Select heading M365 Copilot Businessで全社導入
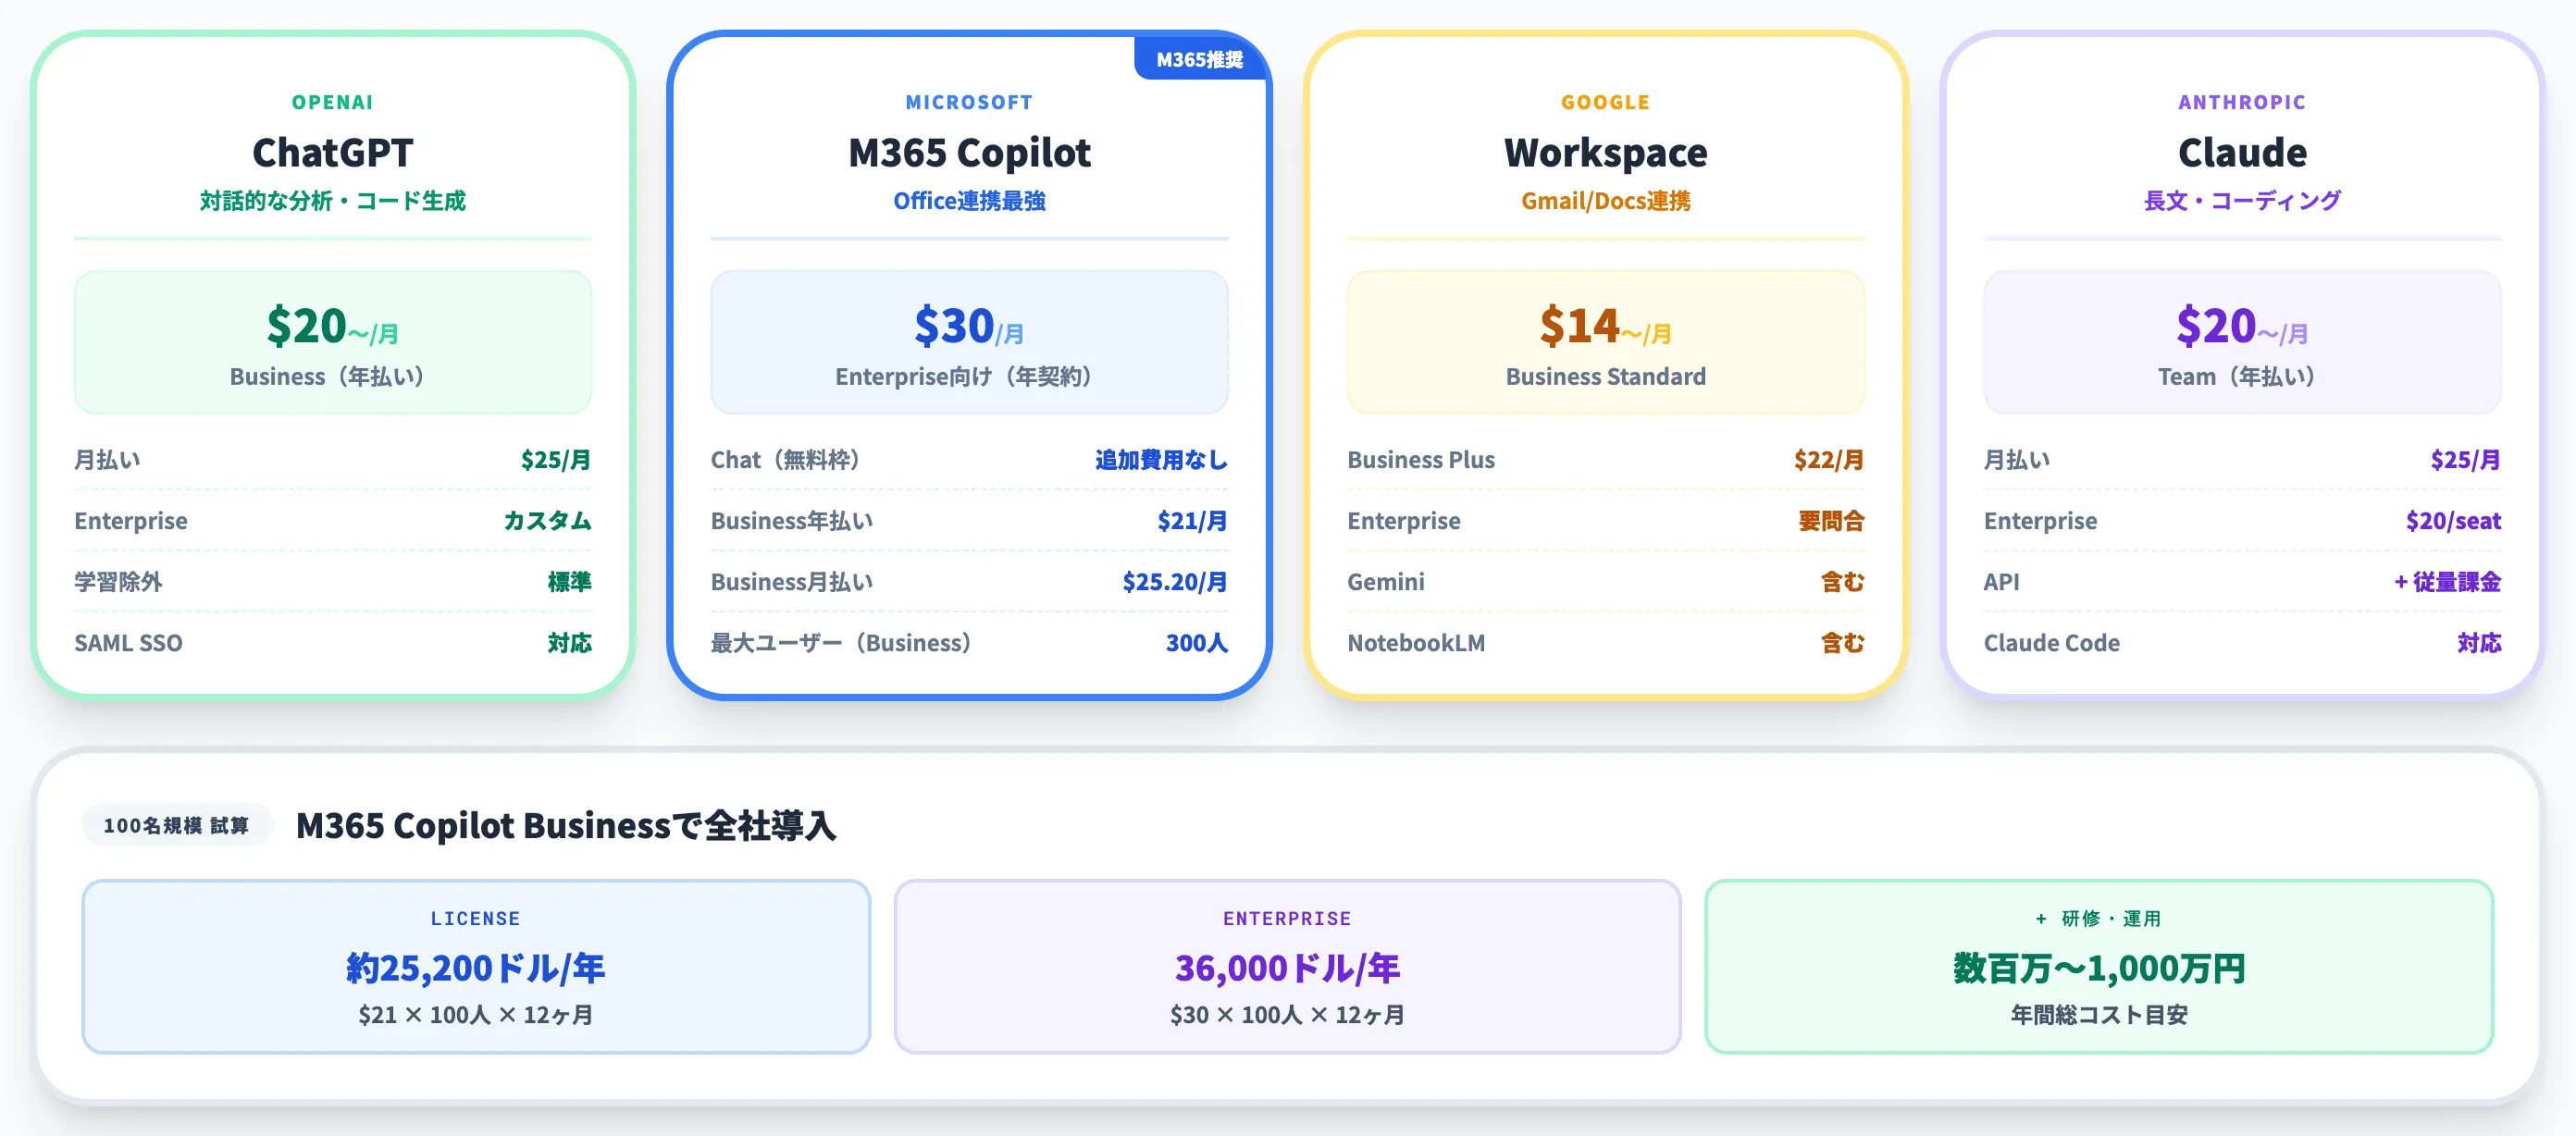 point(566,826)
